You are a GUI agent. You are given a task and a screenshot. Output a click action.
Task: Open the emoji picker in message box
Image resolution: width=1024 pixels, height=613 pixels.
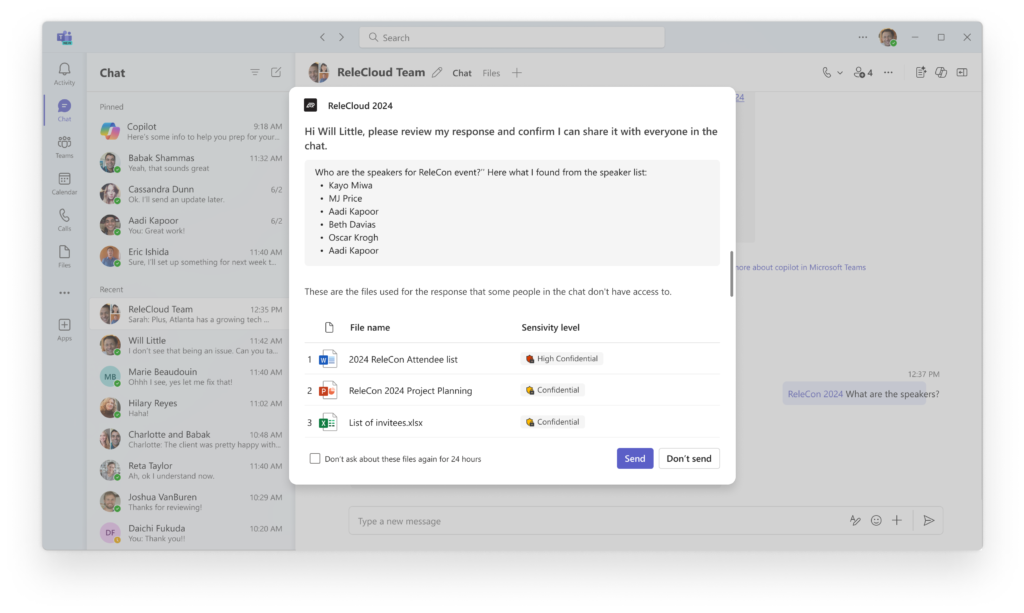click(876, 520)
